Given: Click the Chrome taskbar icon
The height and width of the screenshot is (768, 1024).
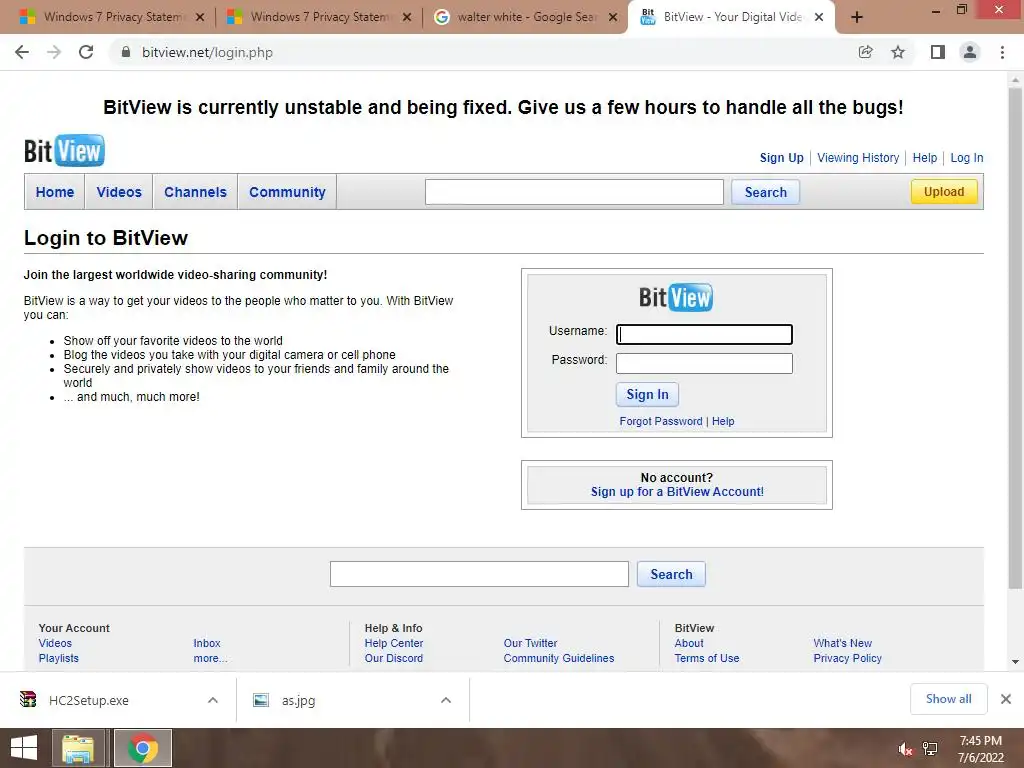Looking at the screenshot, I should coord(143,748).
